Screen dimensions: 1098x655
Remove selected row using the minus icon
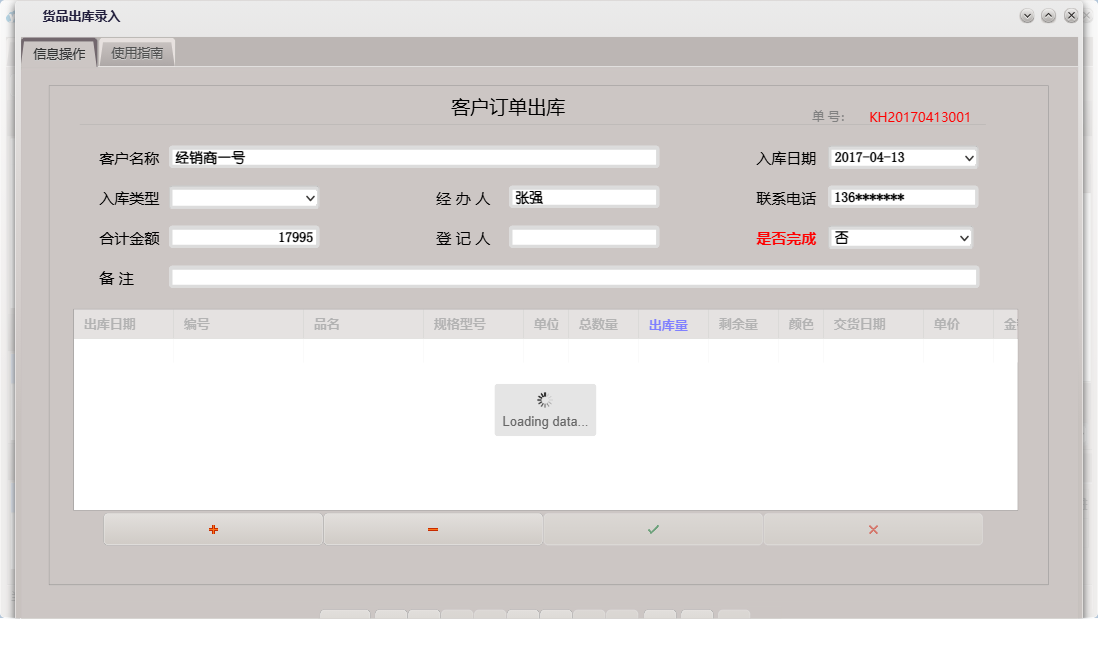tap(432, 529)
